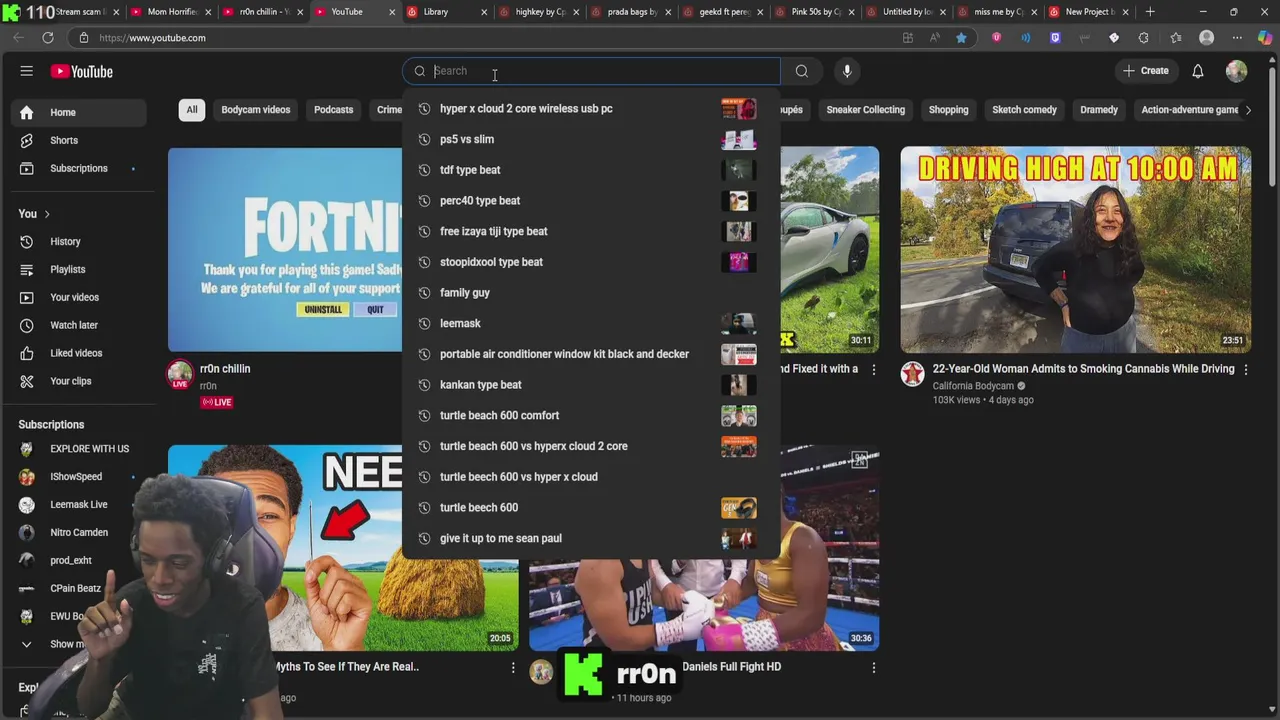Open Subscriptions in sidebar
Screen dimensions: 1280x720
(80, 168)
